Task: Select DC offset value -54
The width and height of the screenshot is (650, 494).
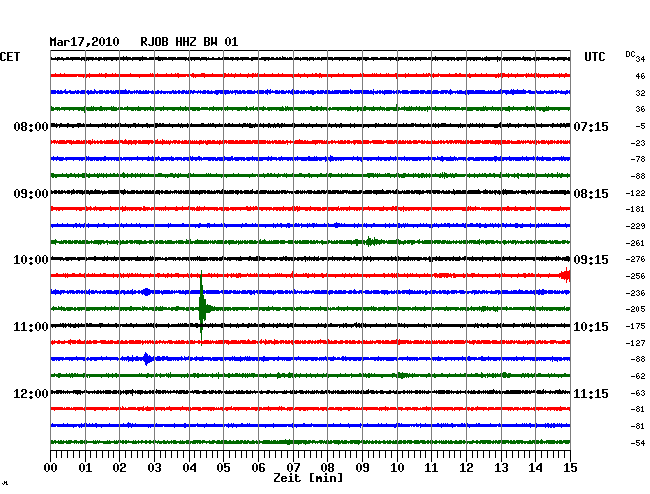Action: pyautogui.click(x=638, y=443)
